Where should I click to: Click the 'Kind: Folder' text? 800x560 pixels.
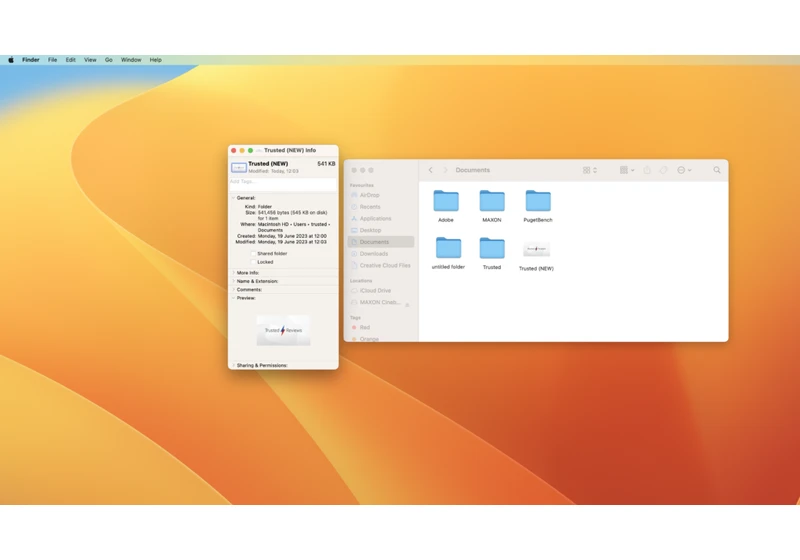coord(258,207)
